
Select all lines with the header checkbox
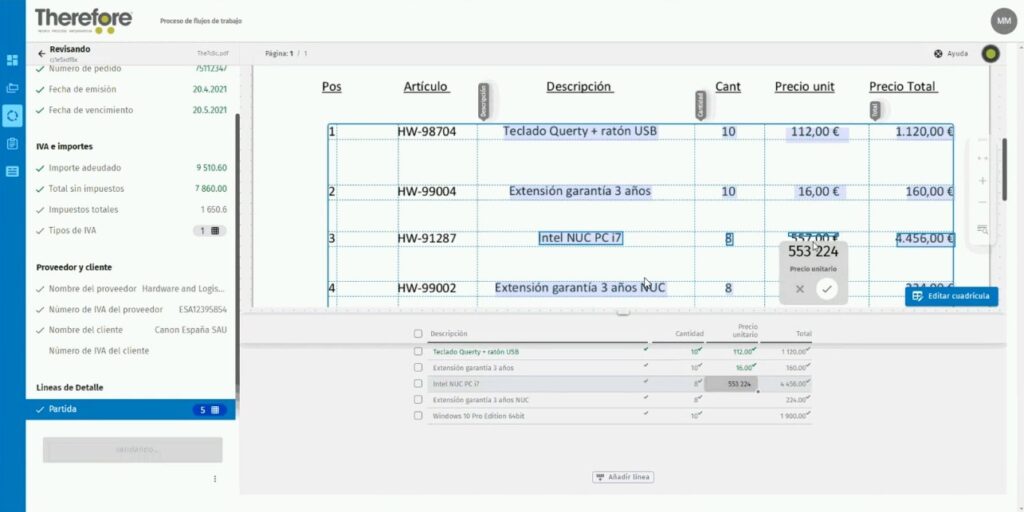coord(418,334)
